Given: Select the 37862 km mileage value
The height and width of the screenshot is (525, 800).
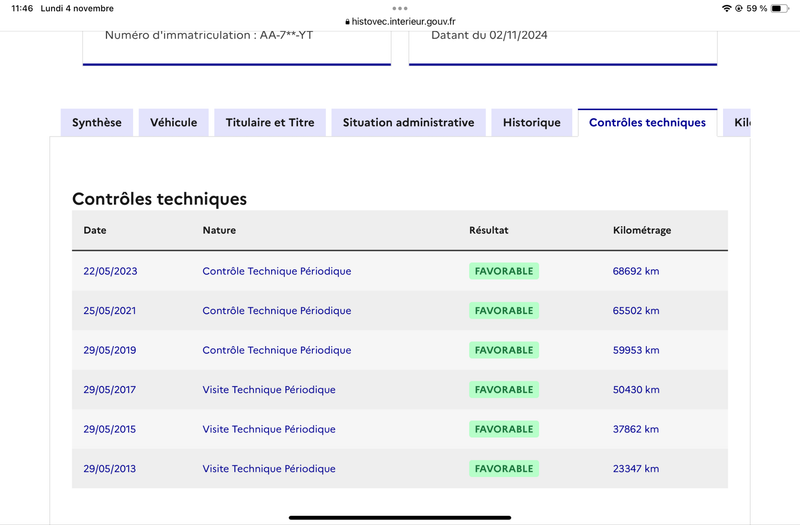Looking at the screenshot, I should 636,429.
